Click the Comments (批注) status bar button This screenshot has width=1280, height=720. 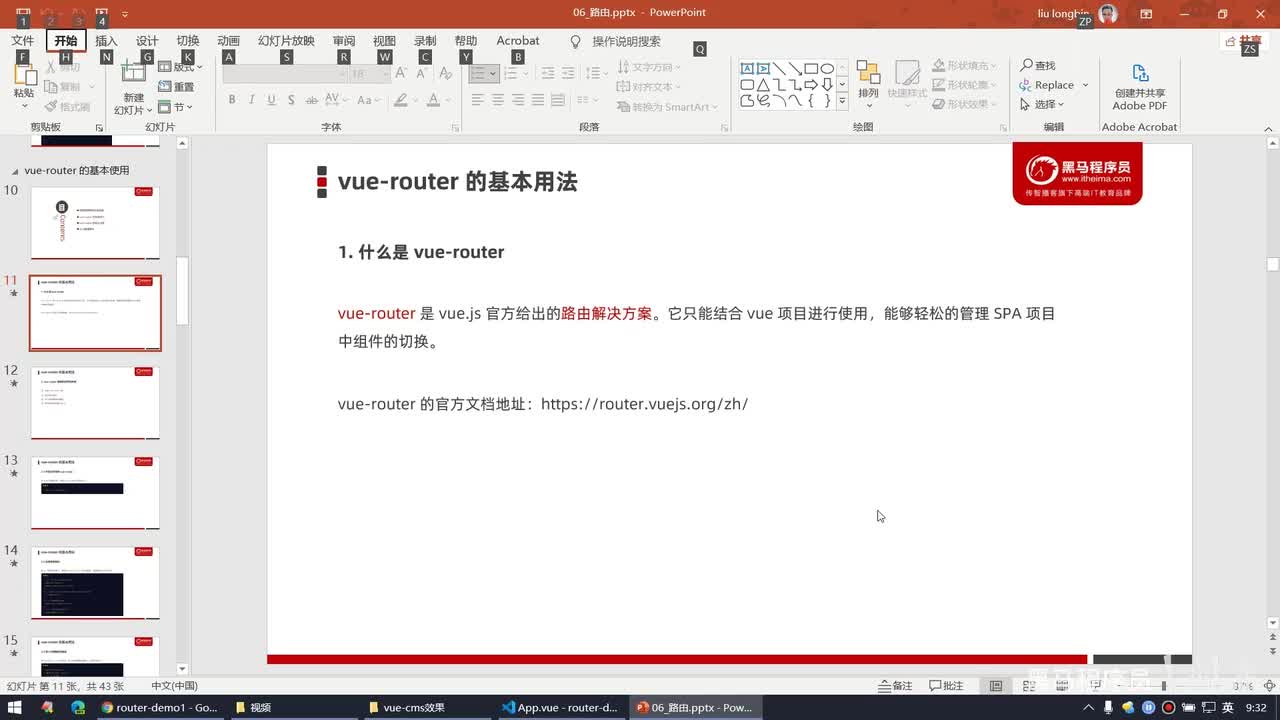[946, 686]
